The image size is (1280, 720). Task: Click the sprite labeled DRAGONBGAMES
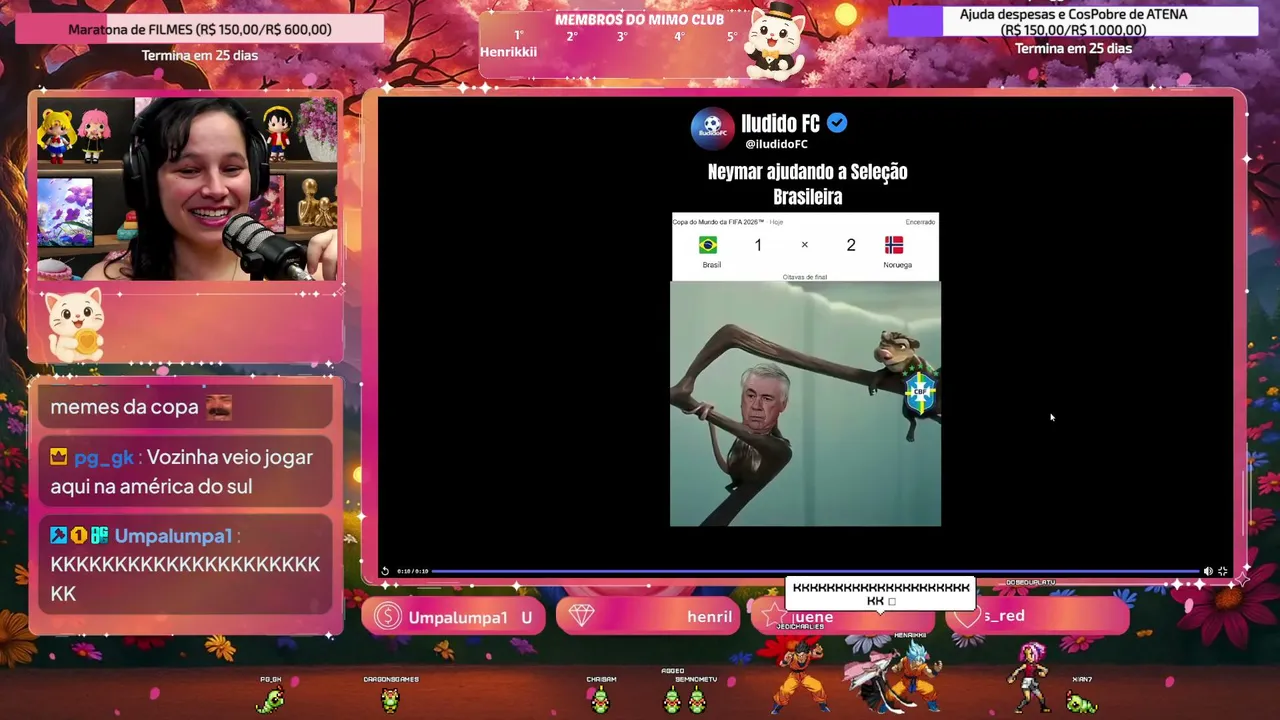390,699
